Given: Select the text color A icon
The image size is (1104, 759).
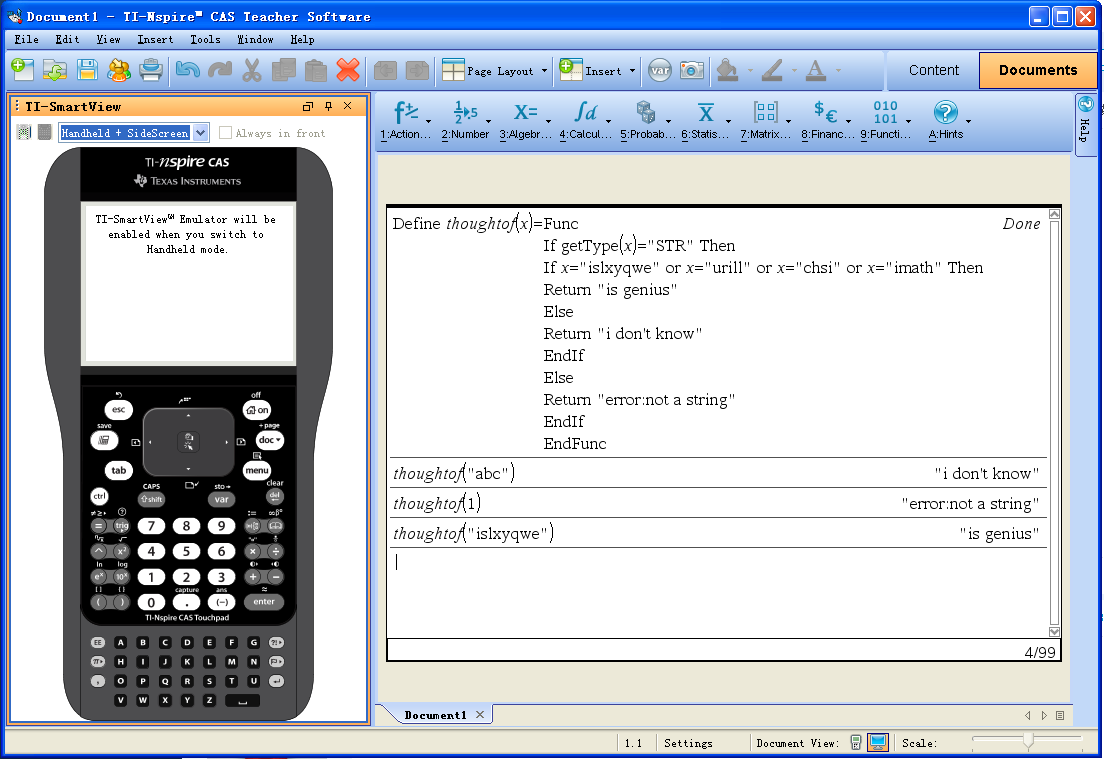Looking at the screenshot, I should 815,70.
